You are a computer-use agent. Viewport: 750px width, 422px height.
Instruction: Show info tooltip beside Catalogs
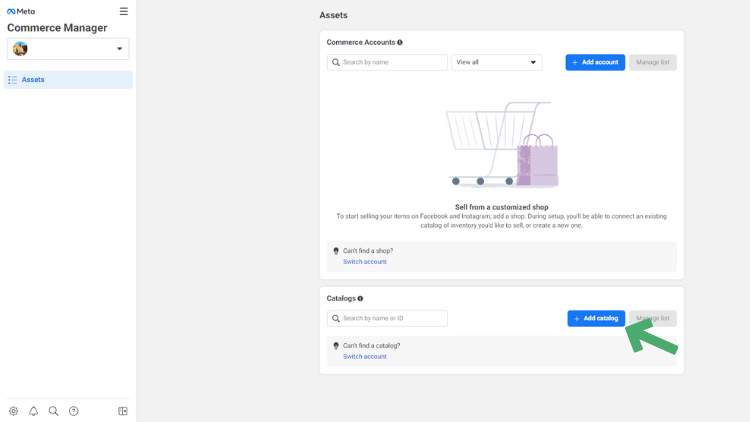(360, 299)
